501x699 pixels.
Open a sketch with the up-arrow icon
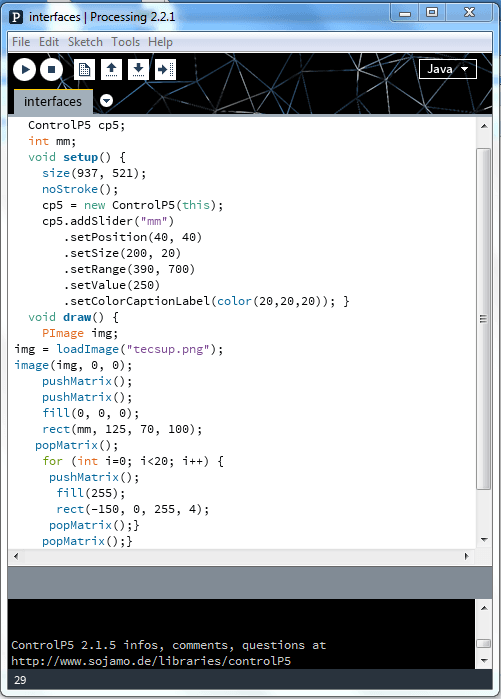coord(111,70)
